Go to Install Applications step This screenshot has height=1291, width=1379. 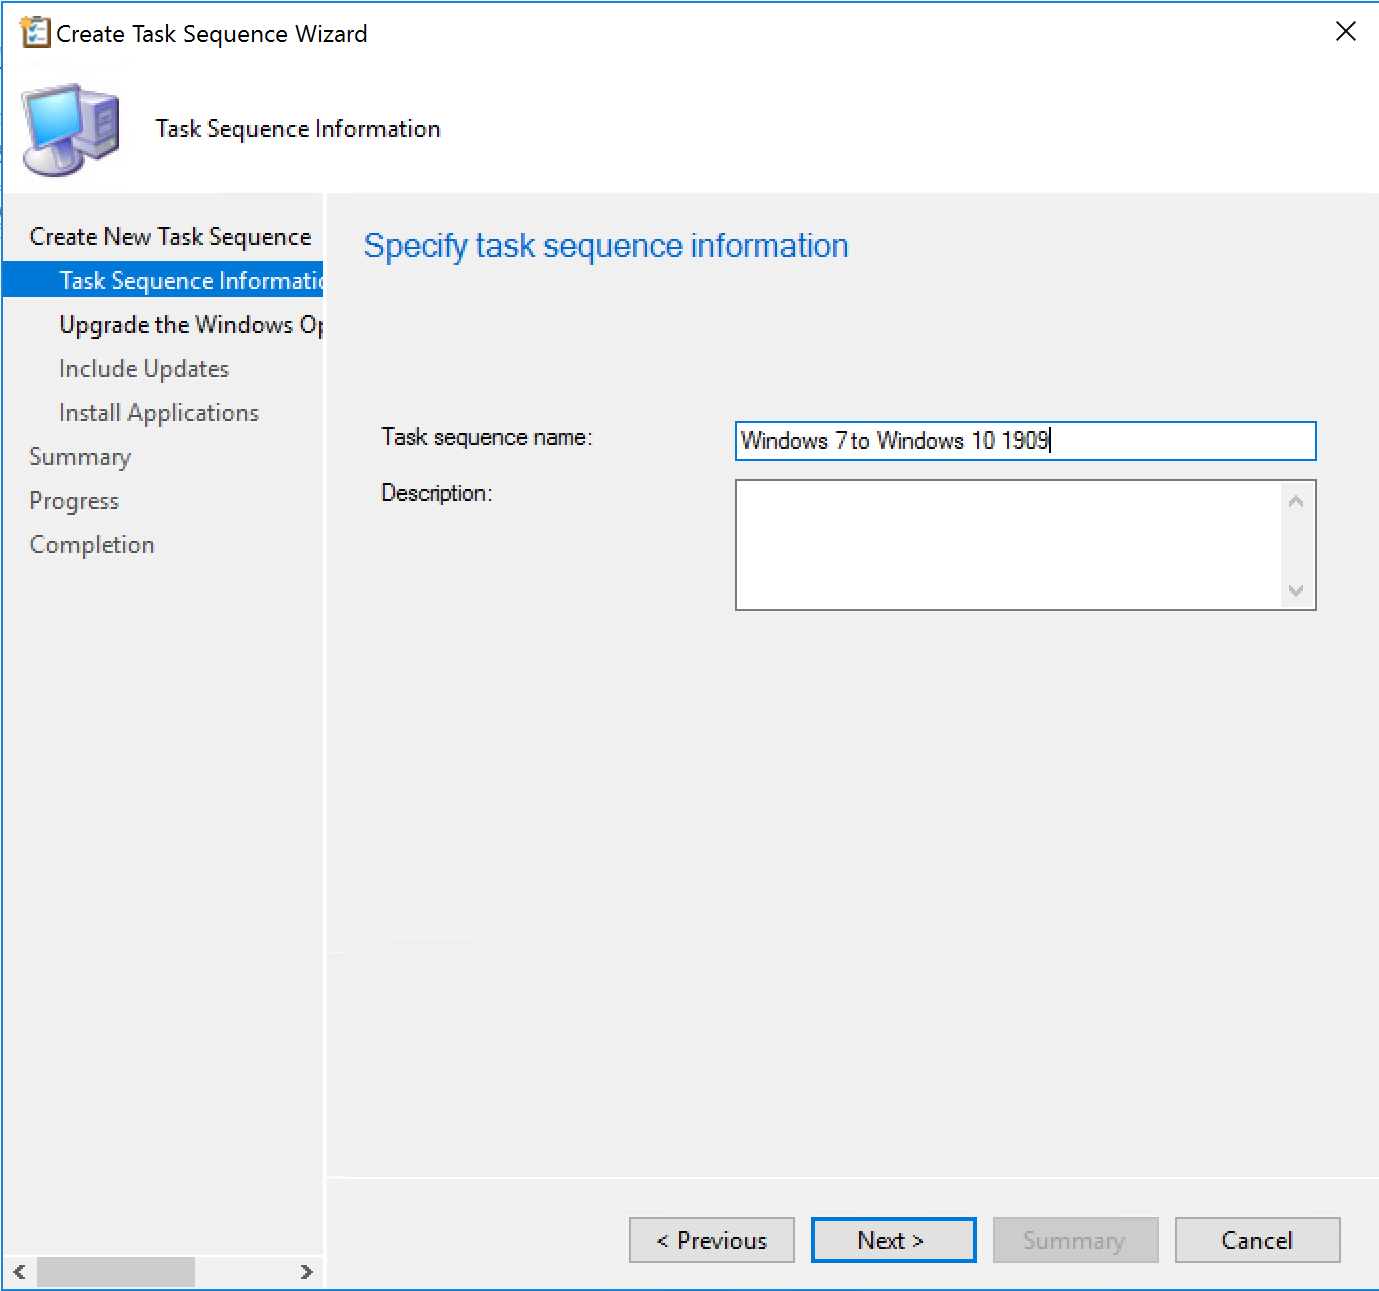click(x=159, y=413)
